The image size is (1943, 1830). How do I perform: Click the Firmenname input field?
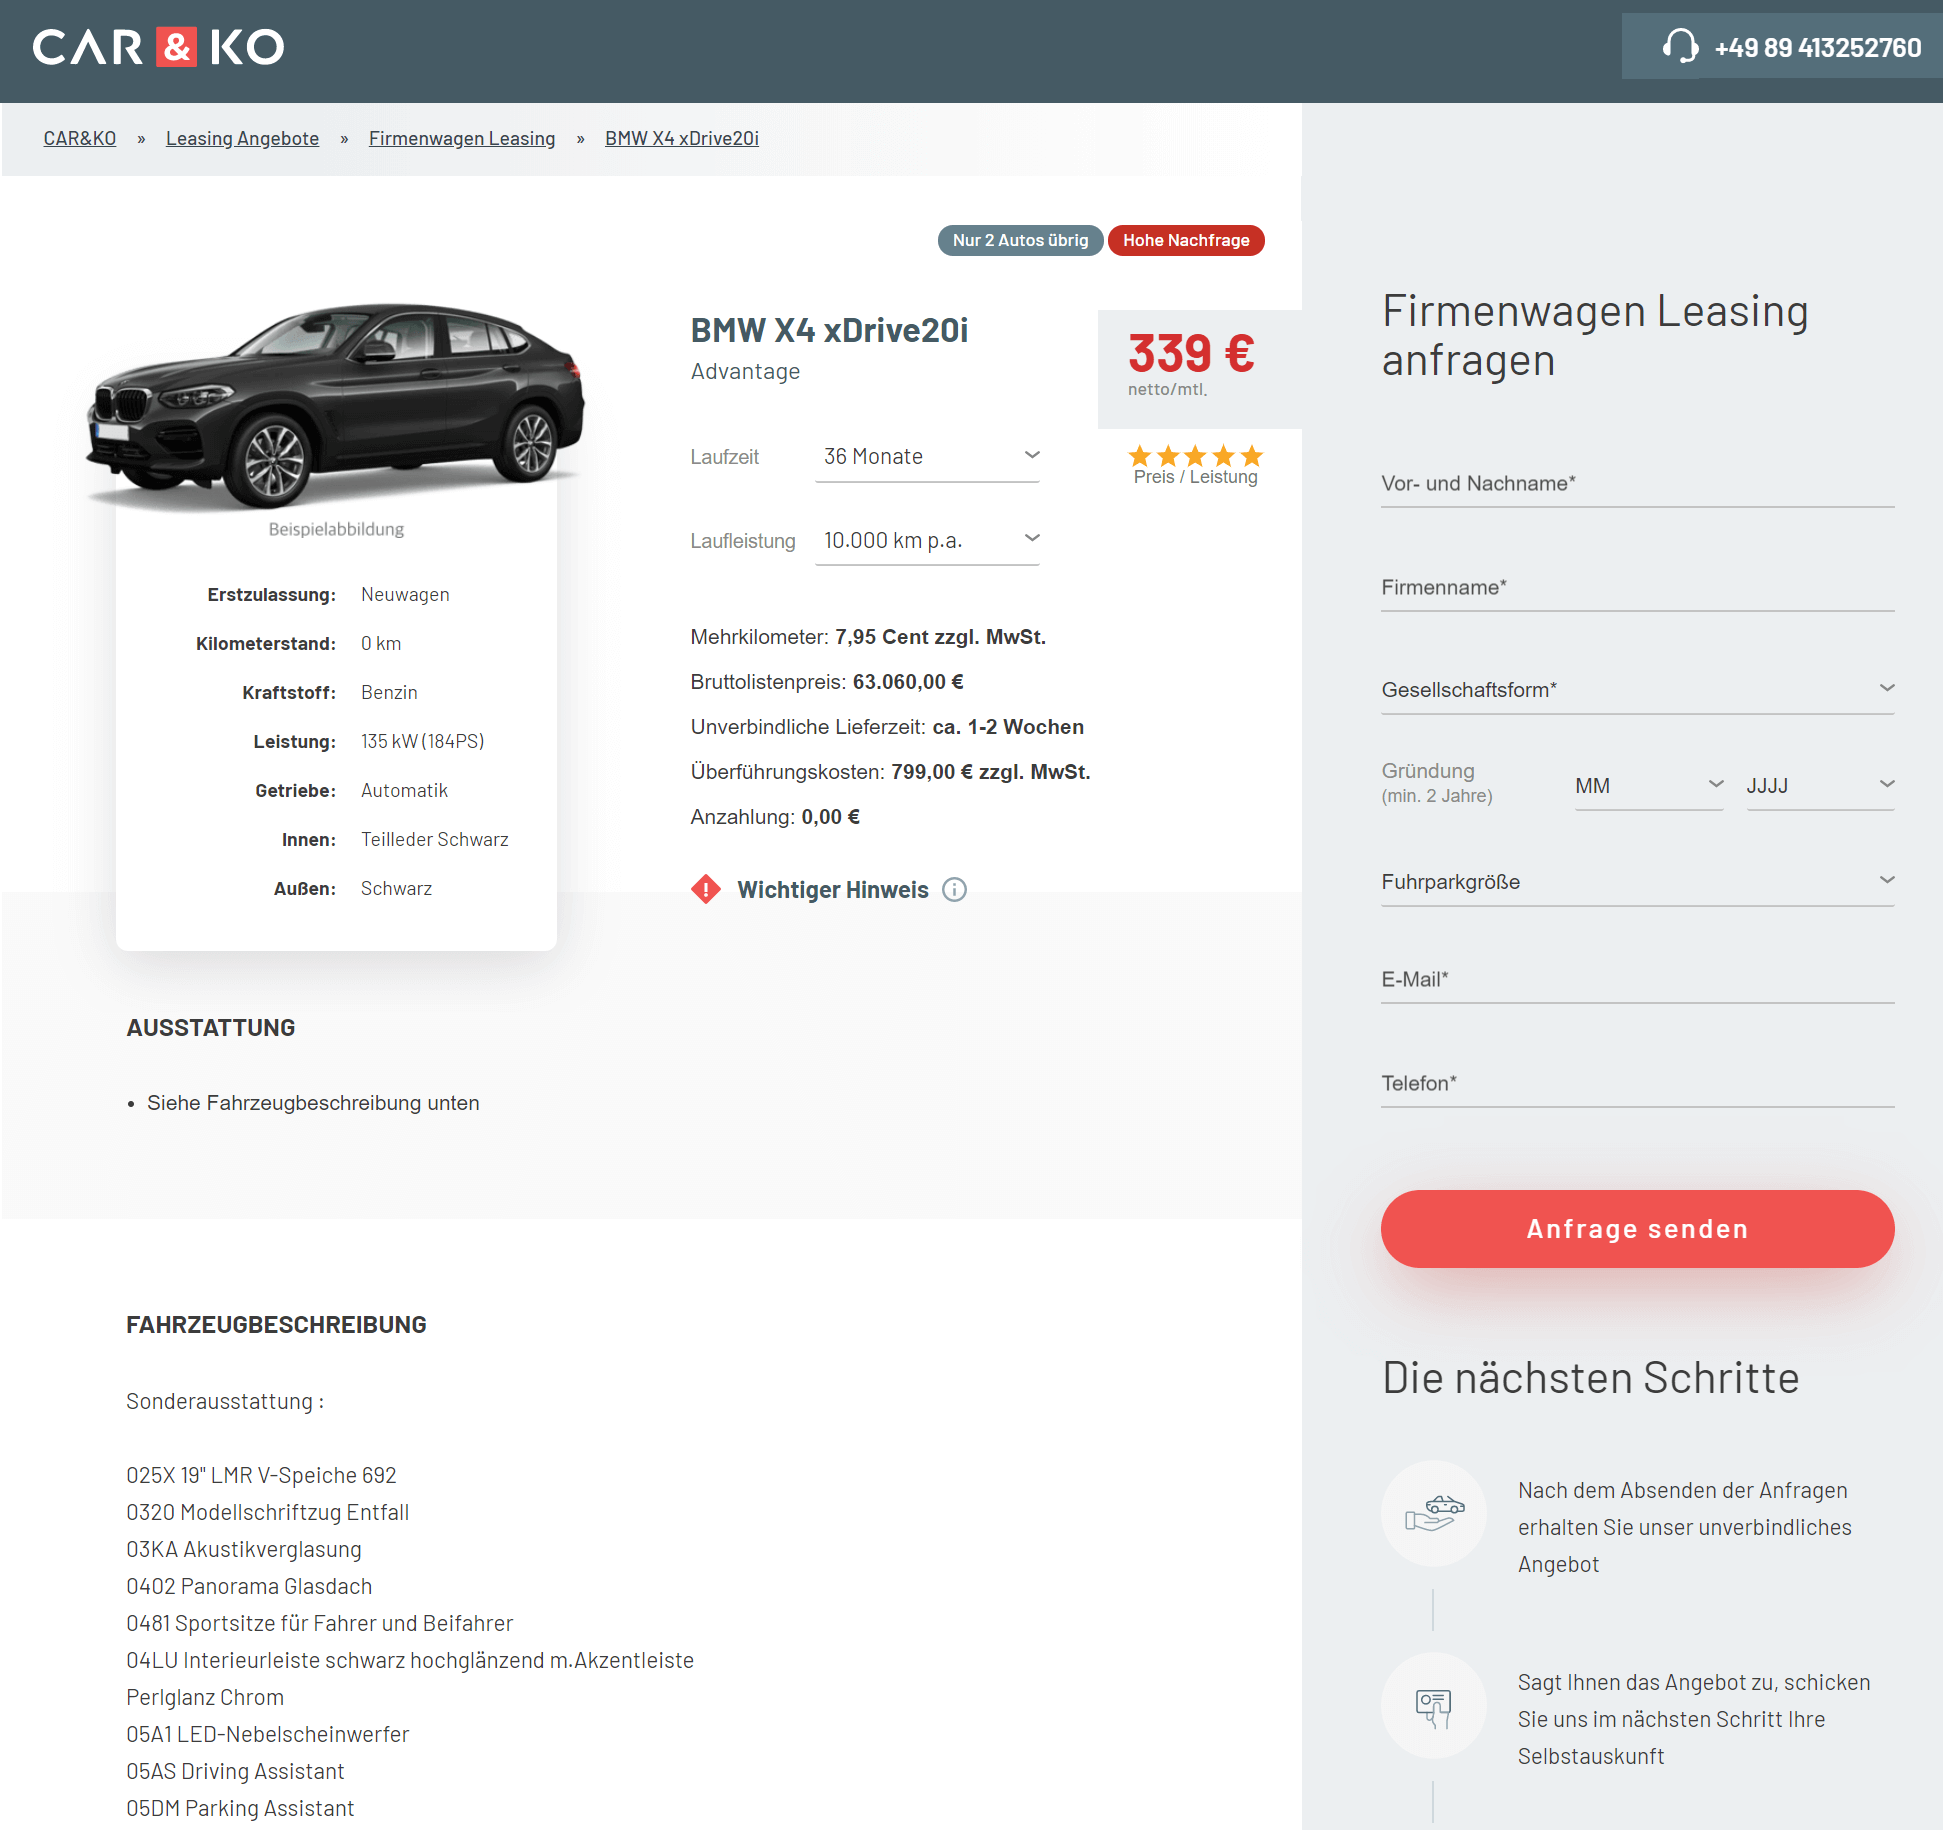(1637, 588)
